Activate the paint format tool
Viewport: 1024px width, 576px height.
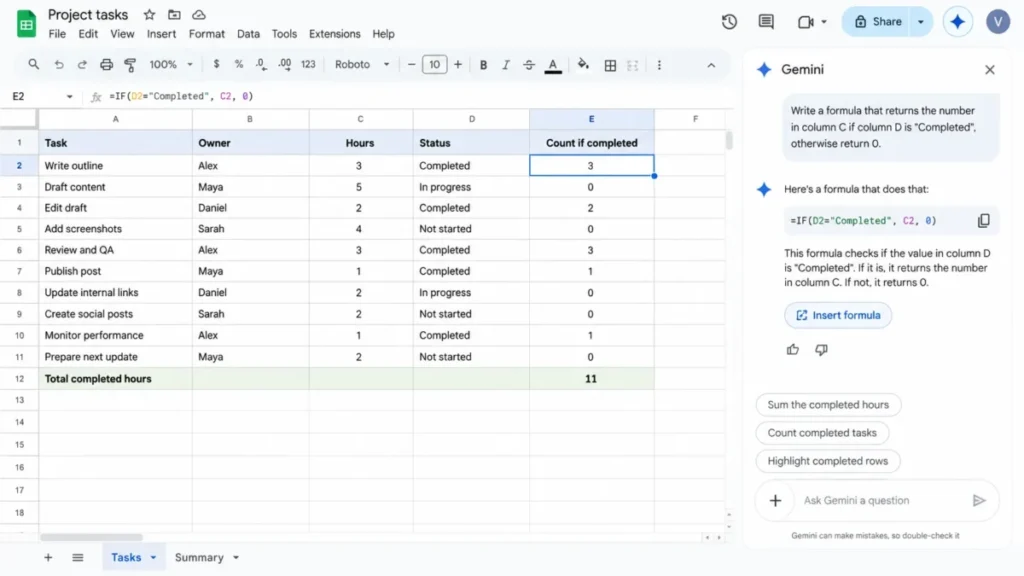(130, 65)
